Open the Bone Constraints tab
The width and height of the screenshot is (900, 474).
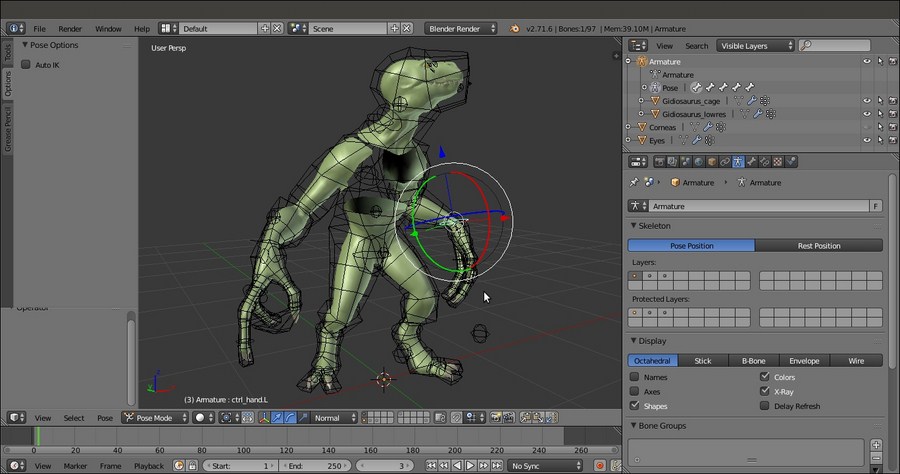pyautogui.click(x=765, y=162)
